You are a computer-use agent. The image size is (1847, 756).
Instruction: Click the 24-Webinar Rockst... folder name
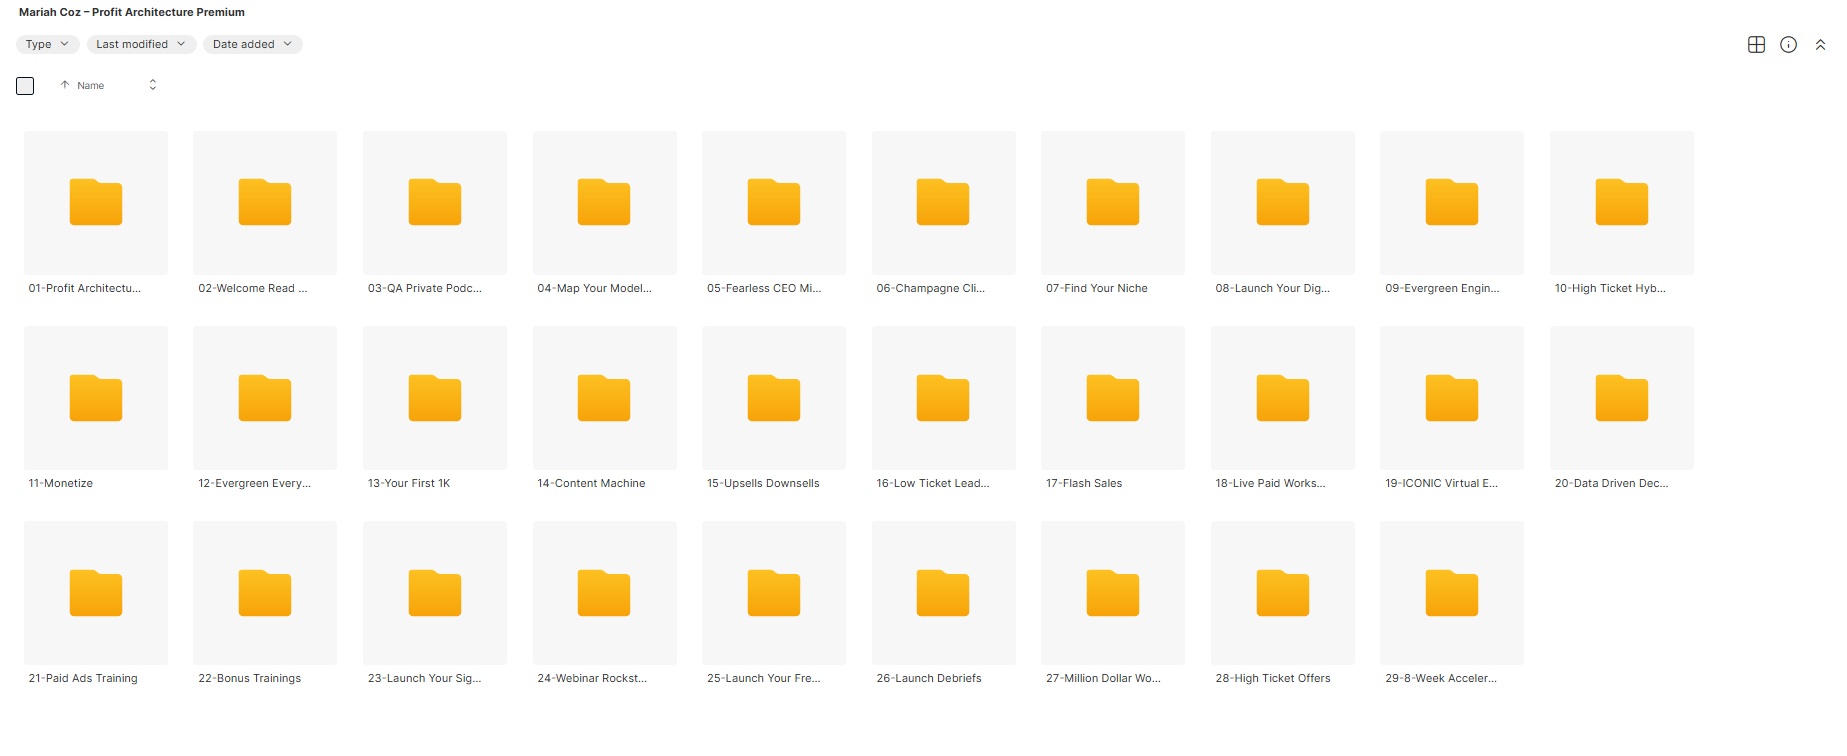pos(592,678)
